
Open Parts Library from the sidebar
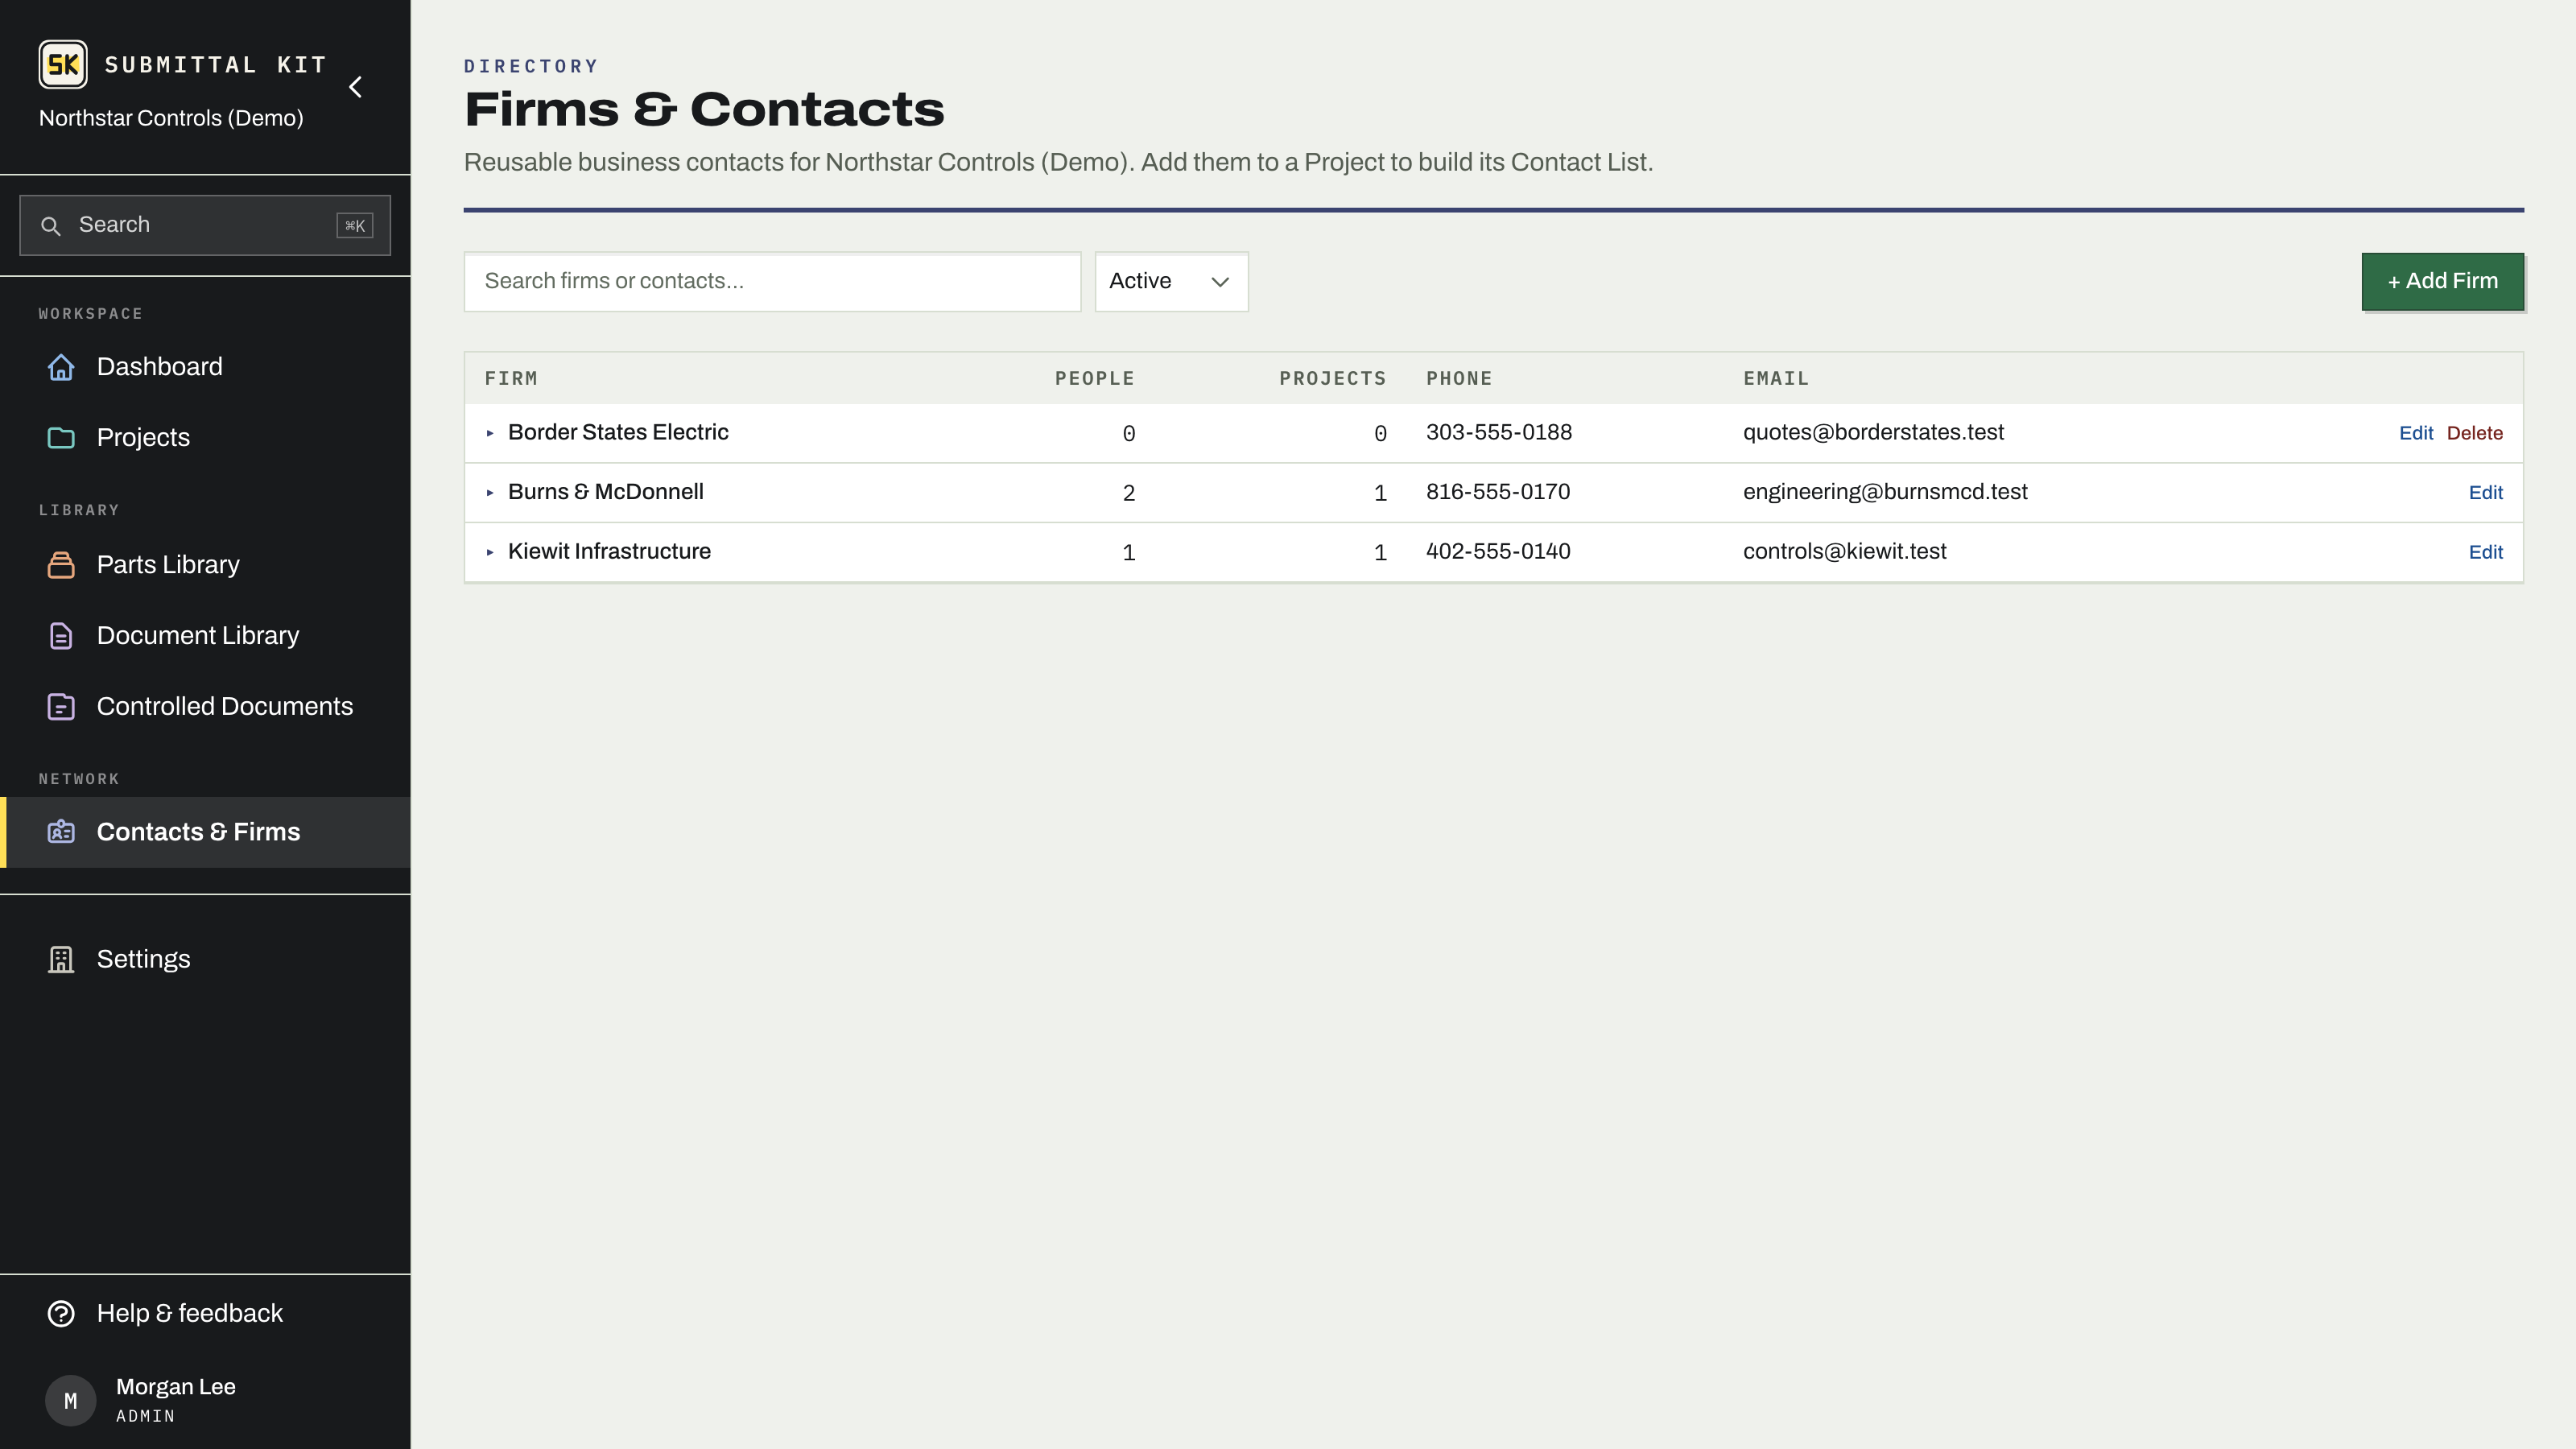(205, 565)
